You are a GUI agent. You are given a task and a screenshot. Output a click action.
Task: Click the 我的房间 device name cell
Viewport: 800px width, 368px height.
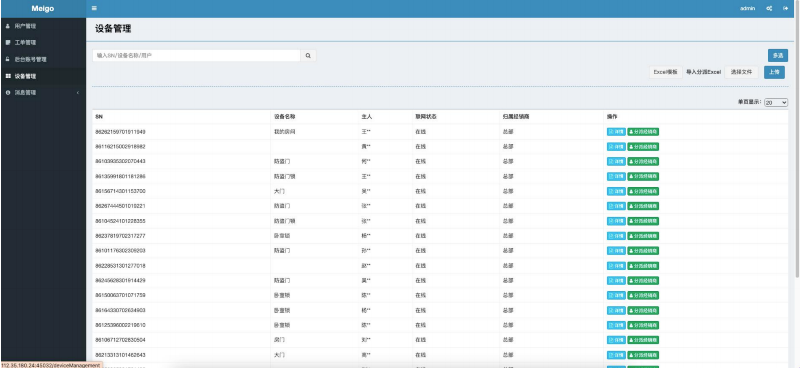pos(285,132)
